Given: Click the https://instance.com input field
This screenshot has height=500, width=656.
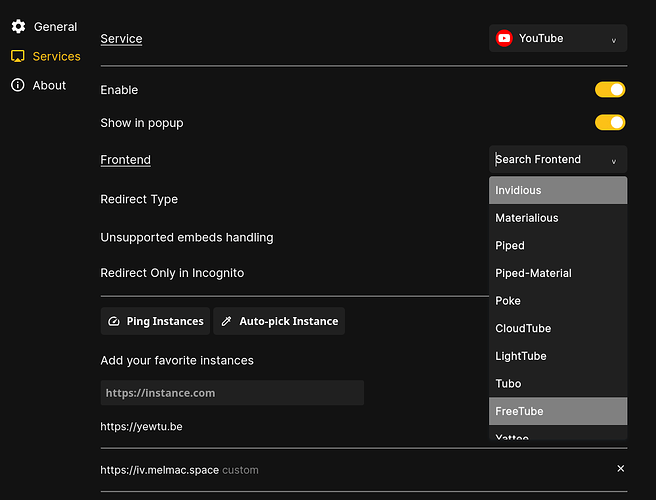Looking at the screenshot, I should coord(232,392).
